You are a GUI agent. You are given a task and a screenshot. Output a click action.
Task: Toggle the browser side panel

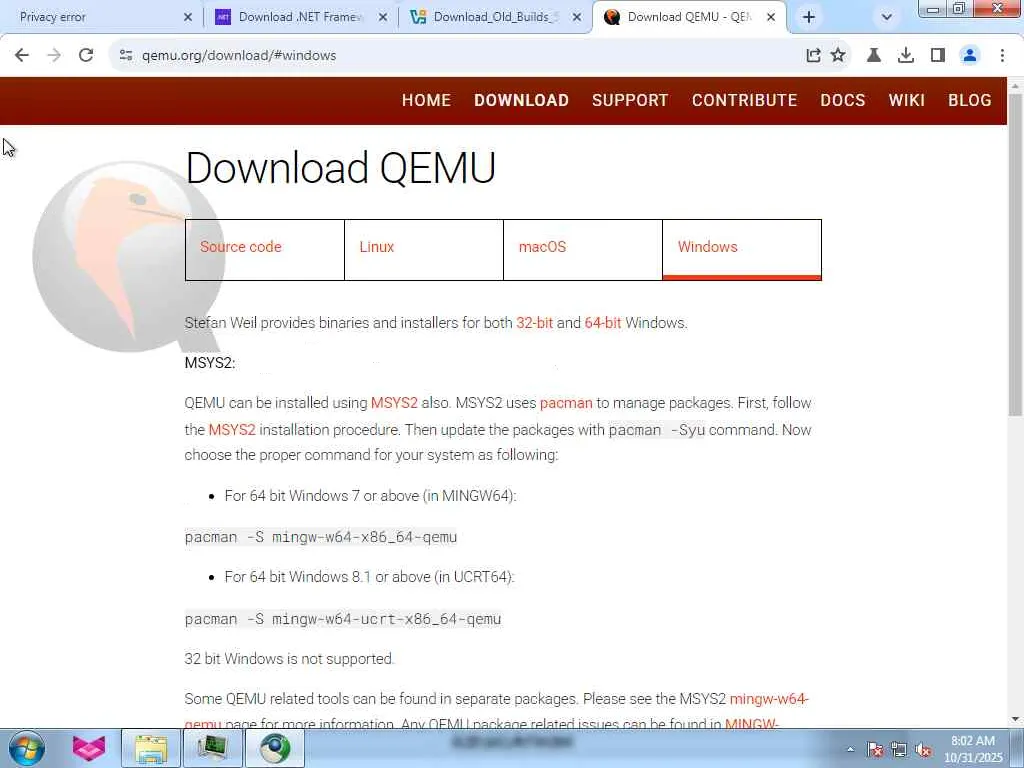tap(938, 56)
